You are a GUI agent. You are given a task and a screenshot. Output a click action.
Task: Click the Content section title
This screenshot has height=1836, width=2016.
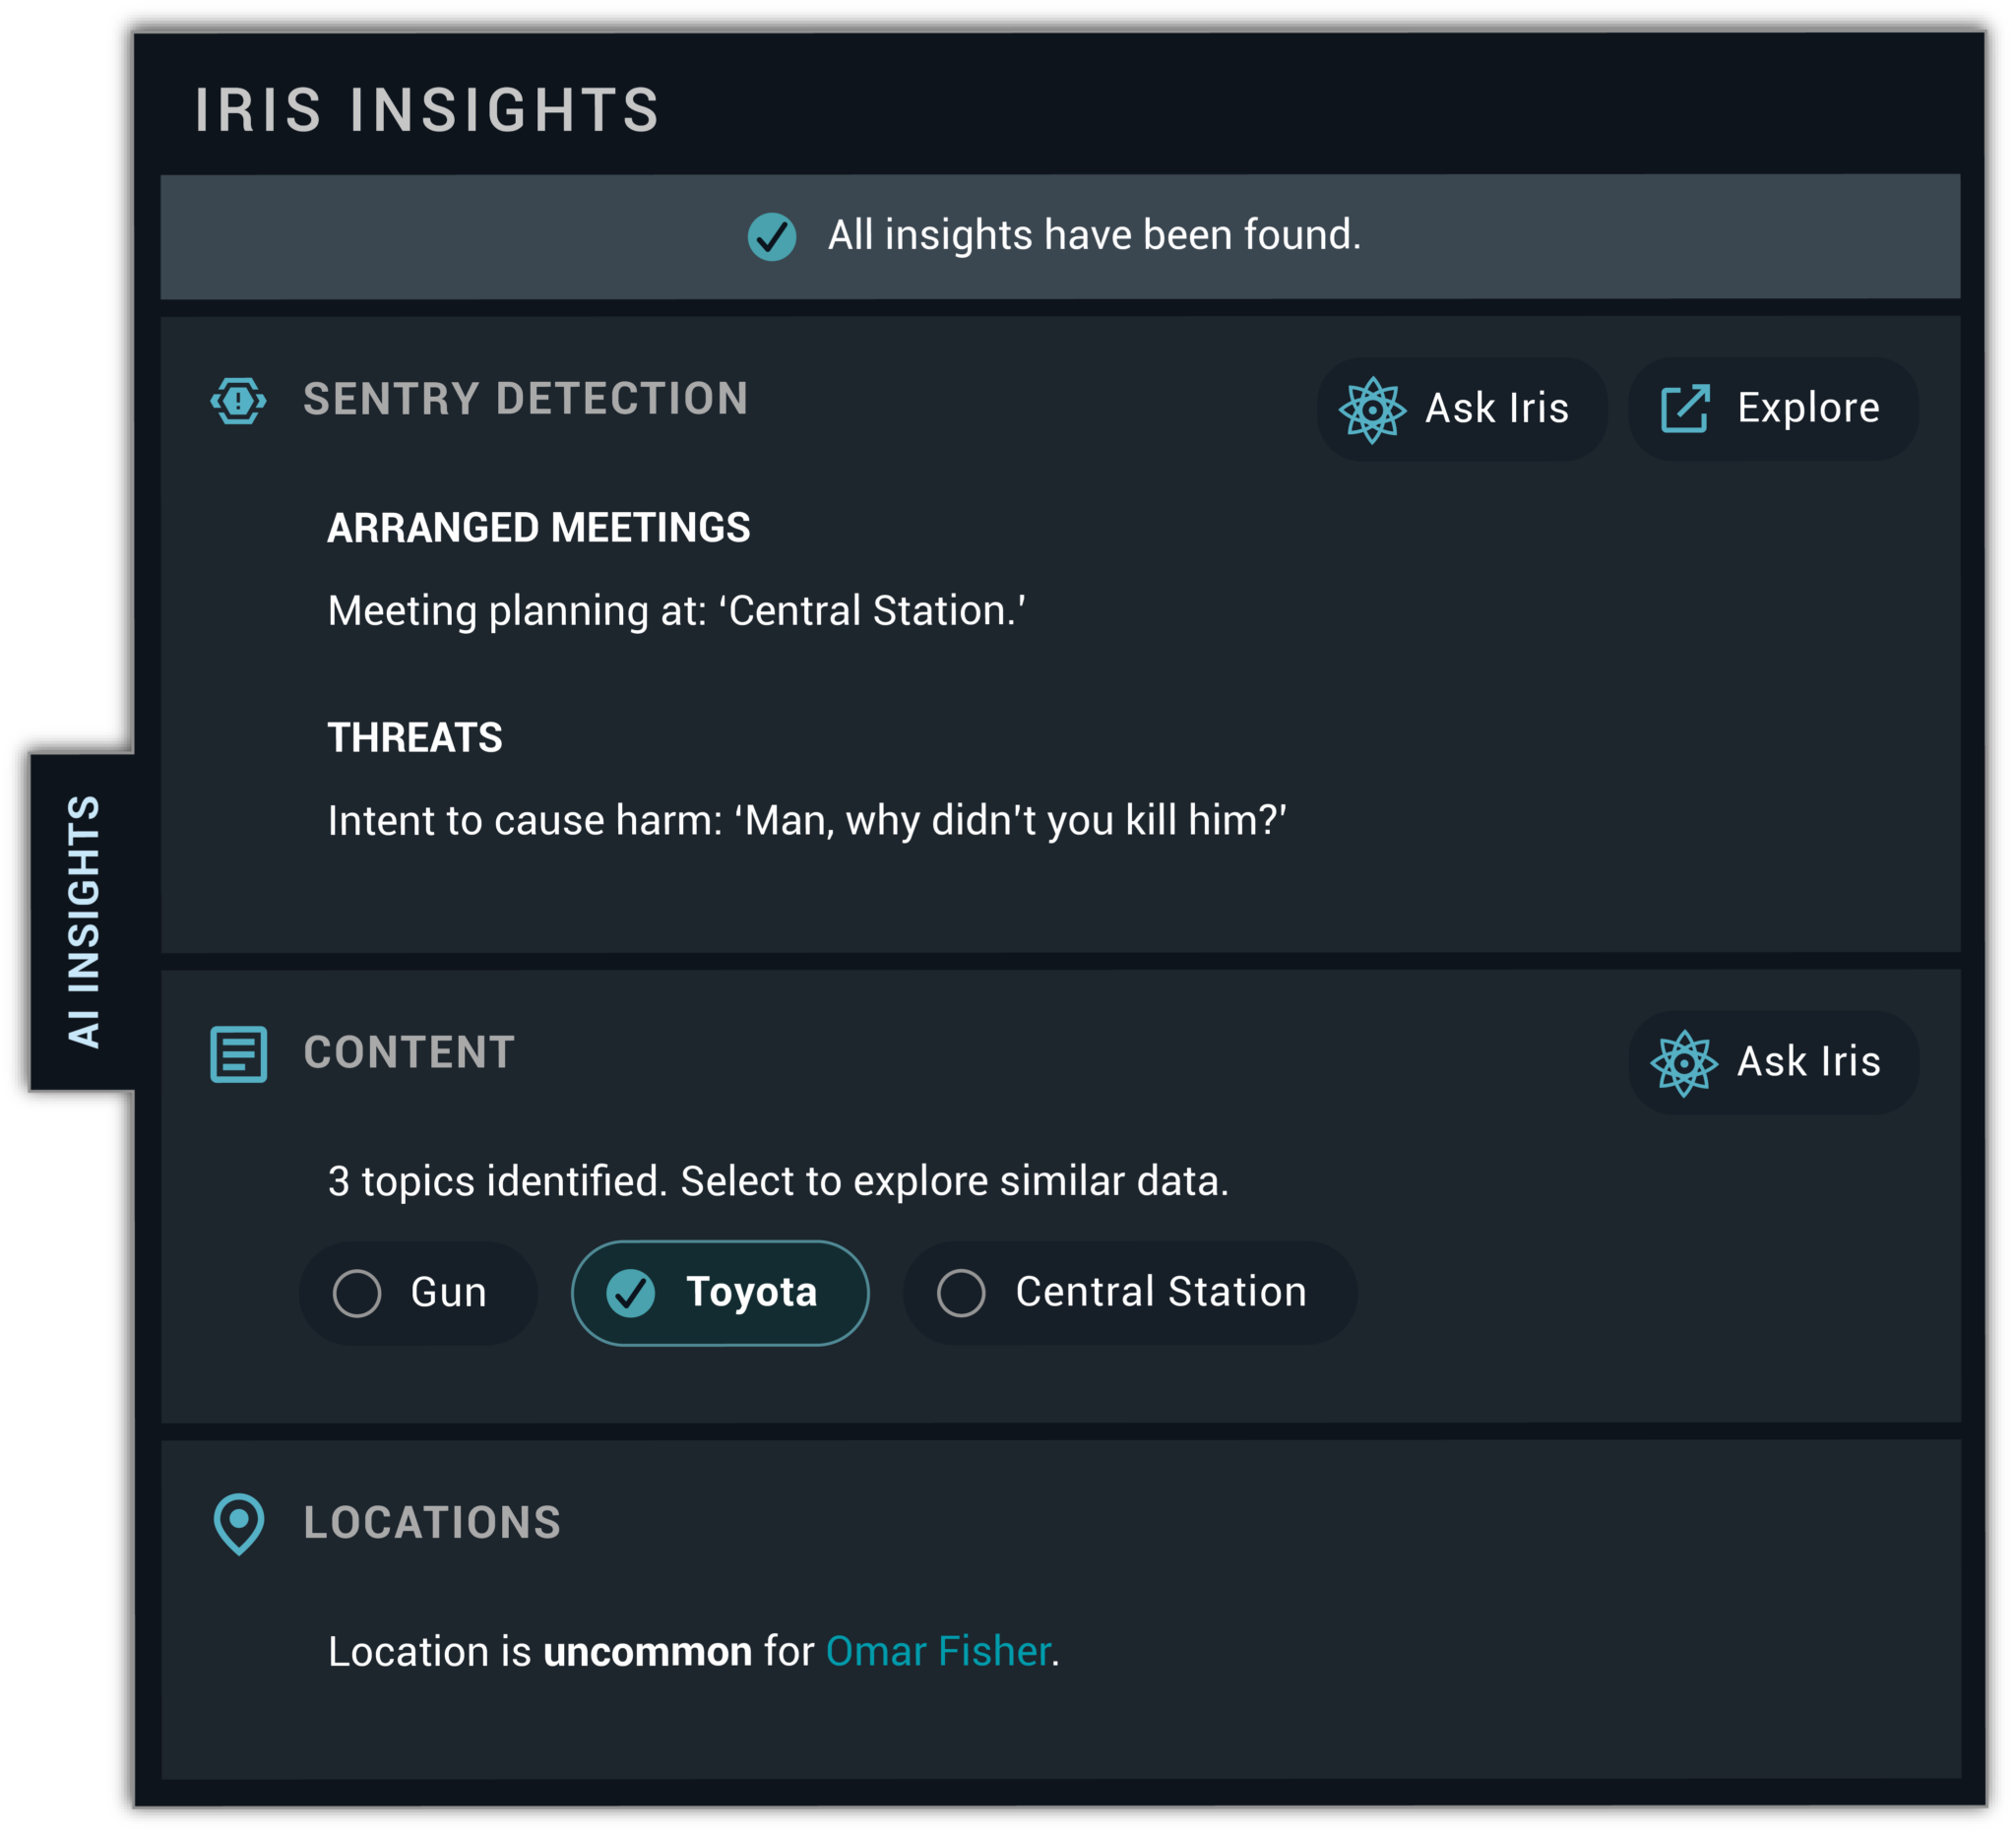pos(409,1053)
